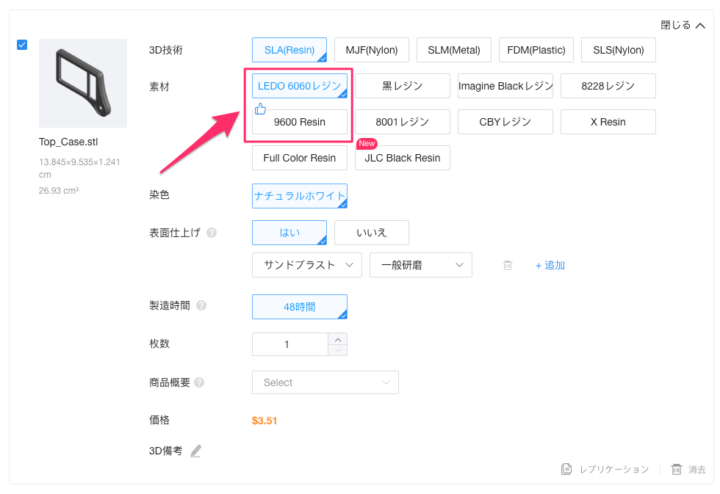Click the help icon beside 製造時間
Screen dimensions: 720x494
click(202, 306)
